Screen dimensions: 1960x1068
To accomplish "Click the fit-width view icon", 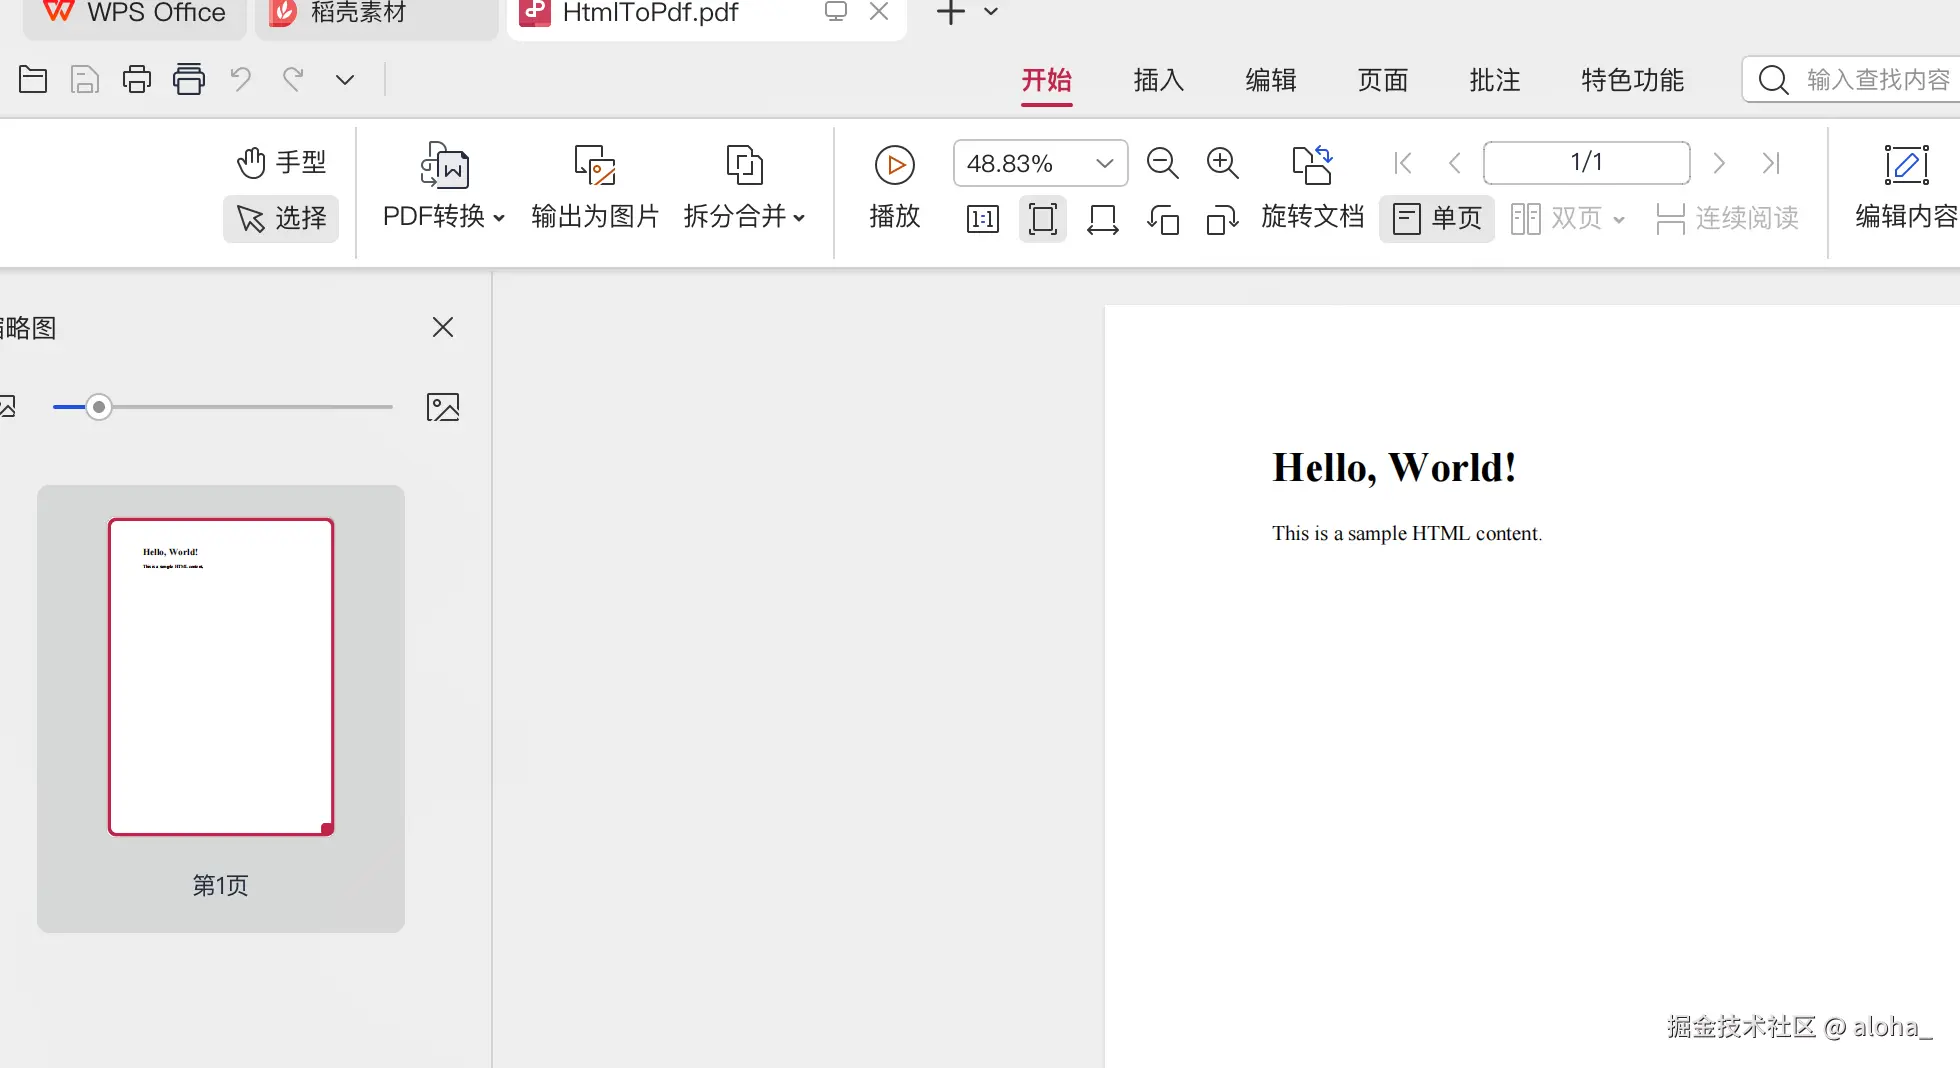I will pyautogui.click(x=1103, y=219).
